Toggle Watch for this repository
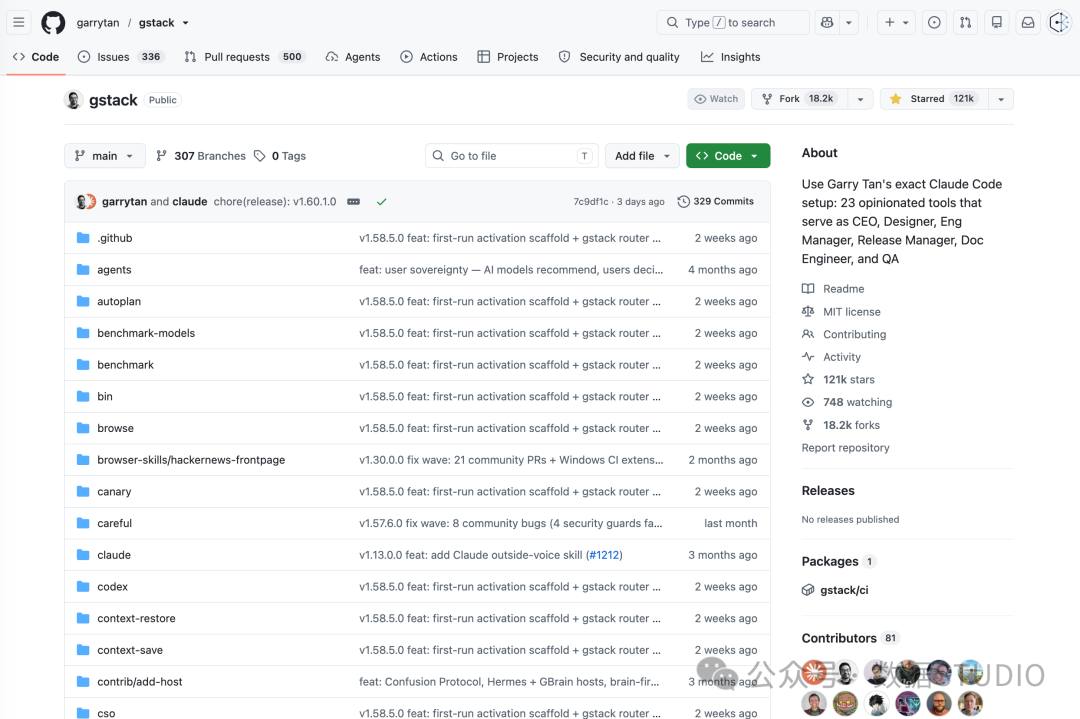Viewport: 1080px width, 719px height. pyautogui.click(x=716, y=99)
